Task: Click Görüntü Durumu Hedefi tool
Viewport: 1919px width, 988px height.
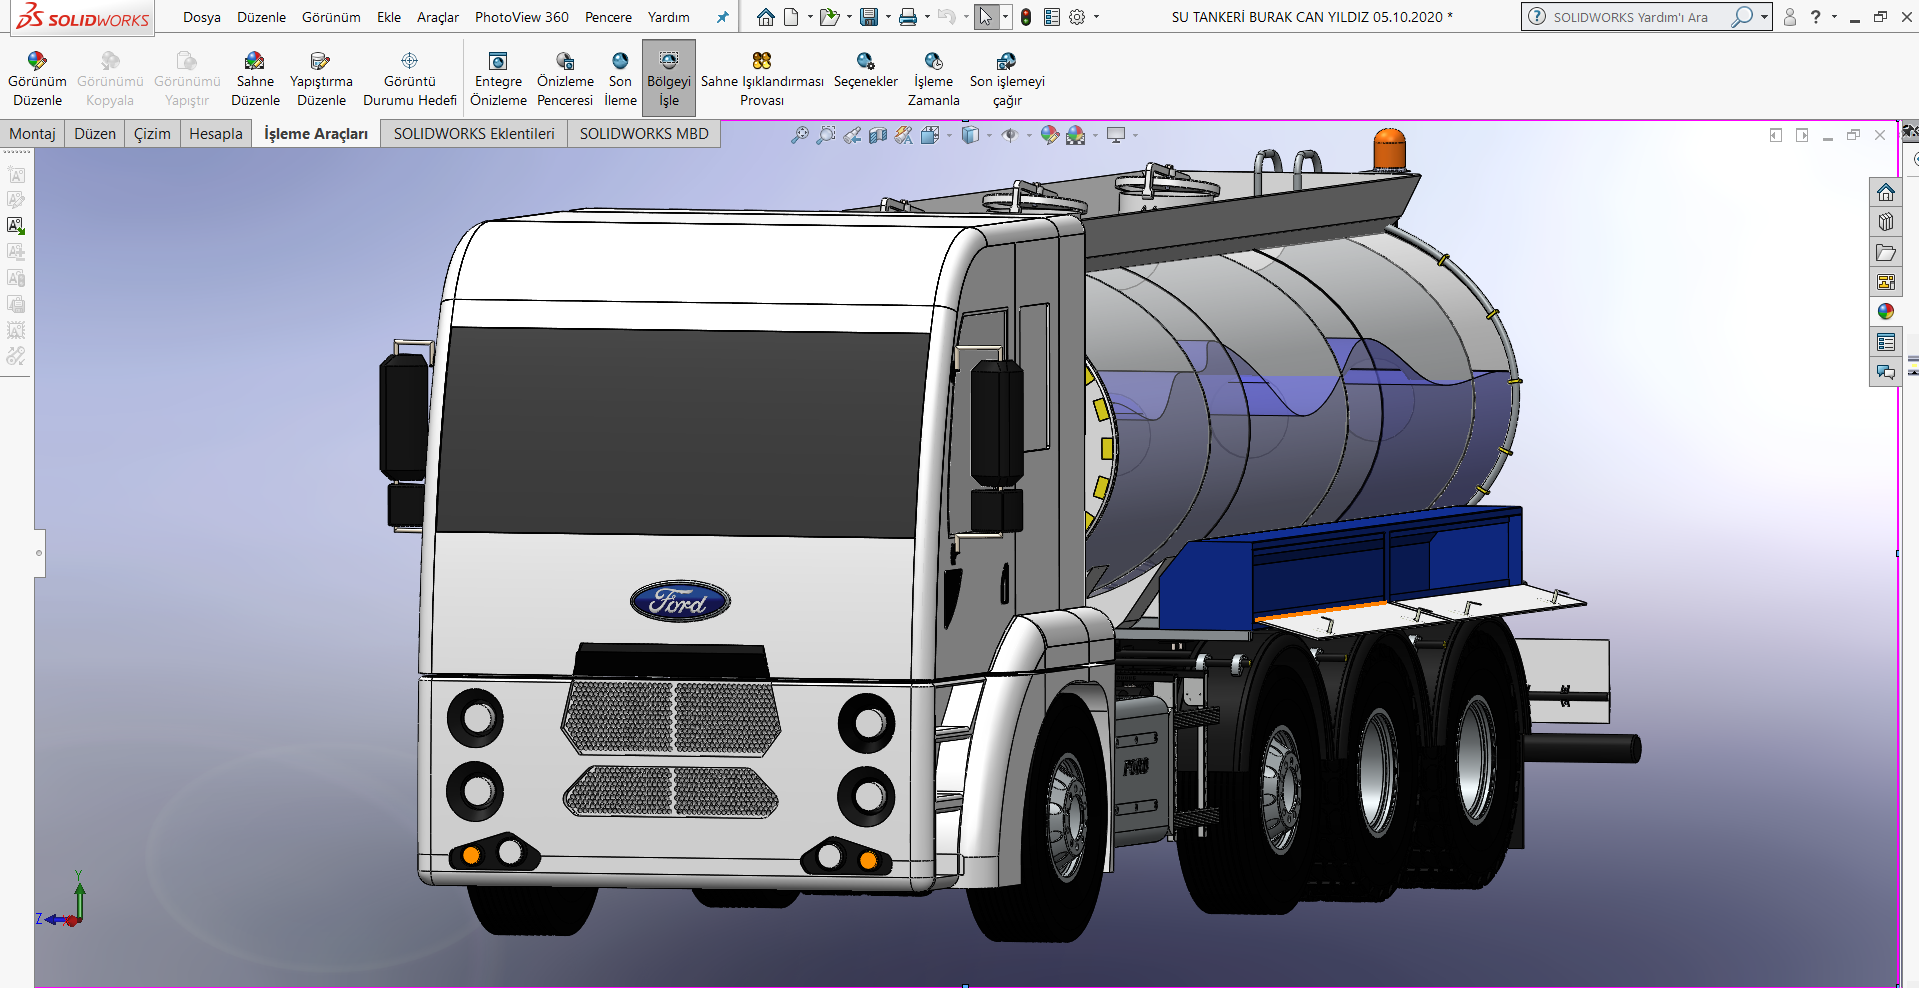Action: pyautogui.click(x=410, y=79)
